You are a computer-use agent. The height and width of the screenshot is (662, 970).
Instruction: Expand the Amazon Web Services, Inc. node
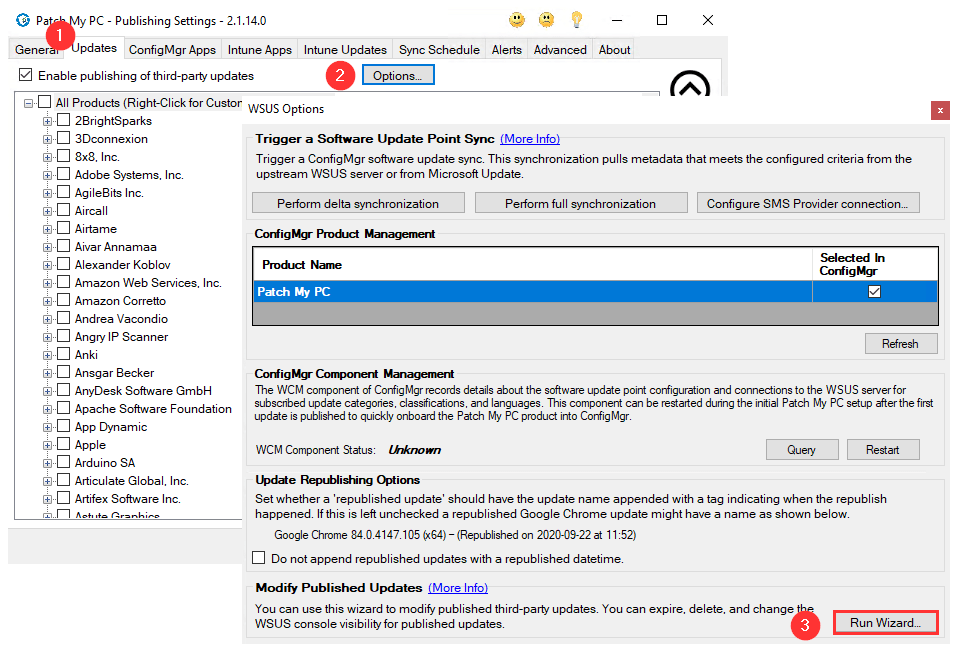tap(47, 283)
